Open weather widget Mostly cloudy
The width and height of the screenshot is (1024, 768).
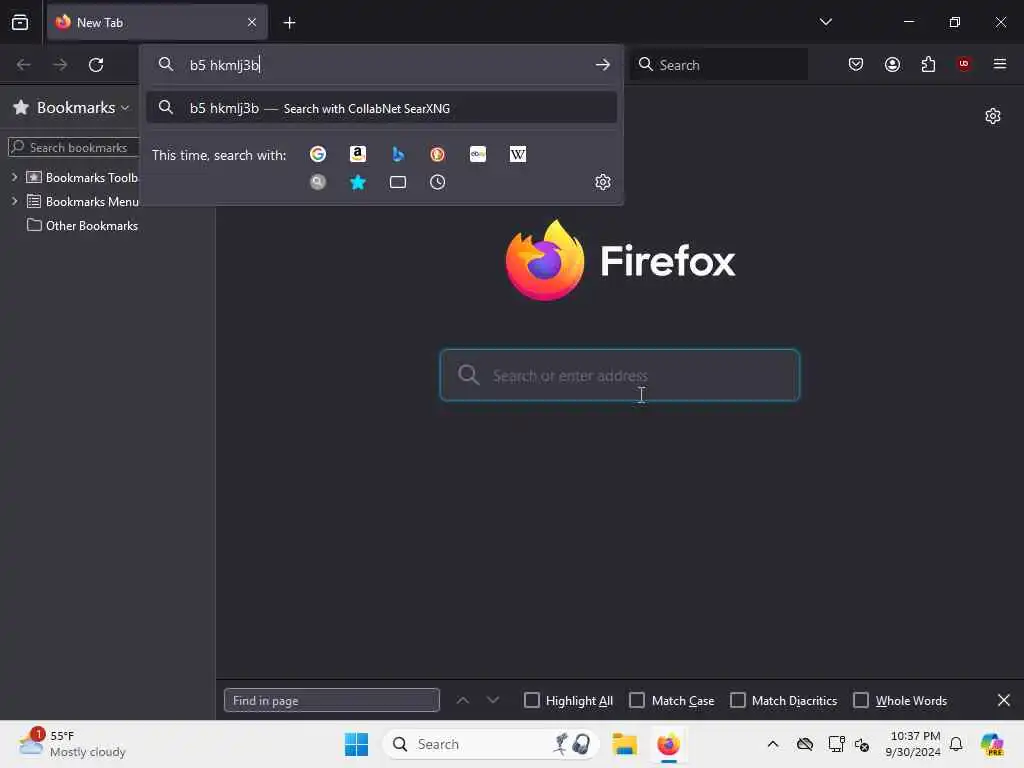click(72, 744)
